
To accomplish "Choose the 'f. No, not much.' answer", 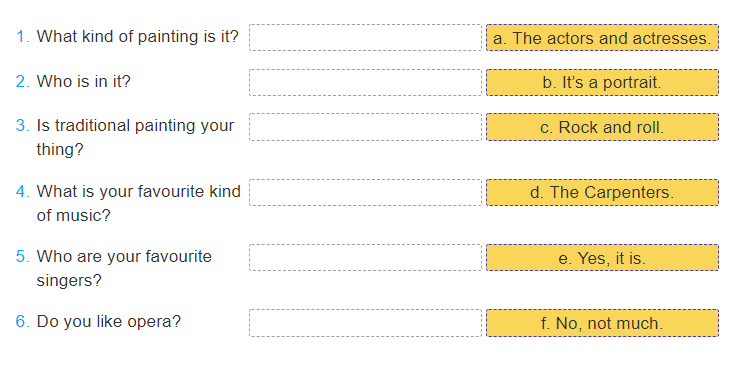I will 602,323.
